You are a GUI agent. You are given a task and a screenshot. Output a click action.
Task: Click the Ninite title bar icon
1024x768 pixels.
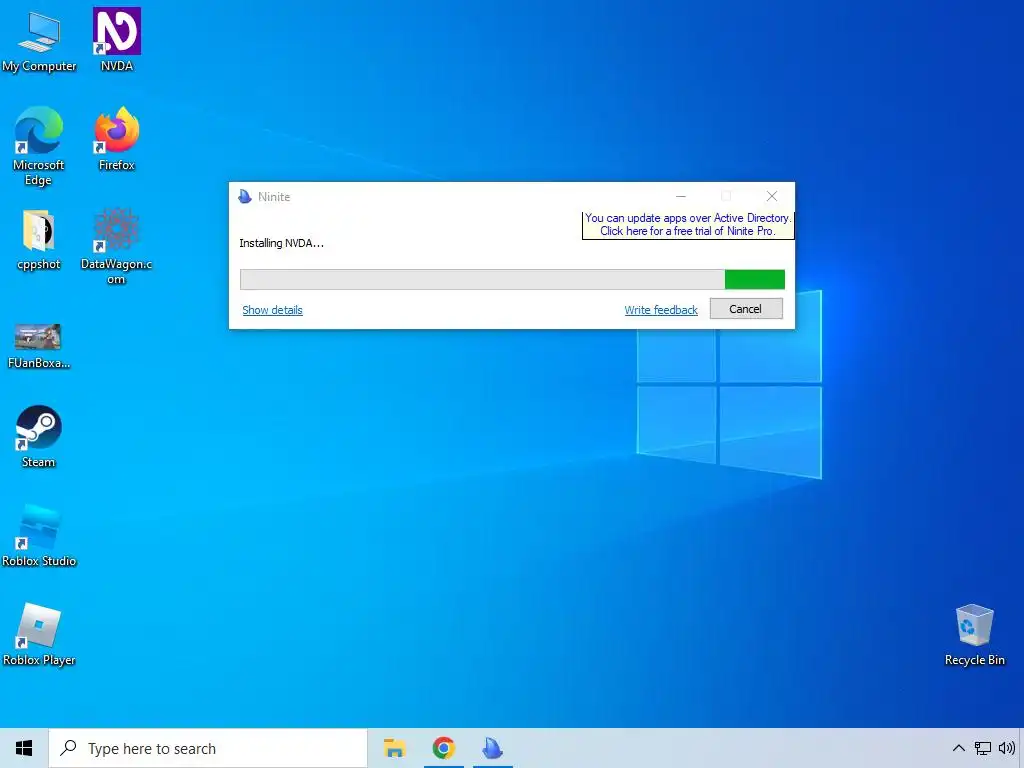click(245, 197)
